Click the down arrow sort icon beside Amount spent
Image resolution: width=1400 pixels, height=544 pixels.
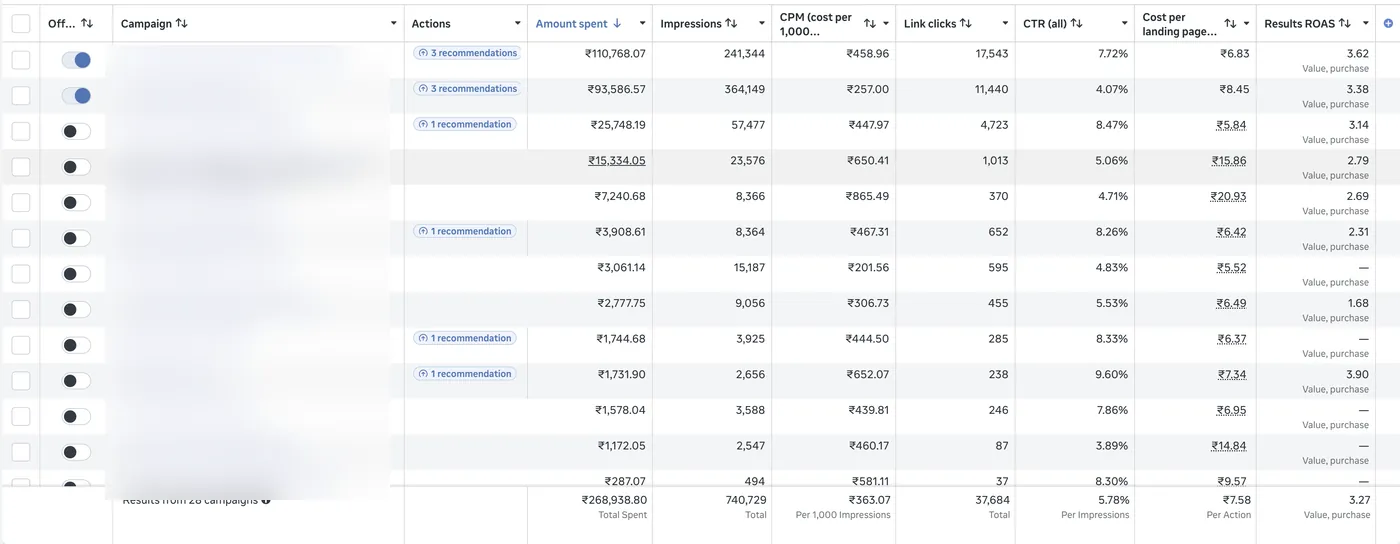coord(617,23)
